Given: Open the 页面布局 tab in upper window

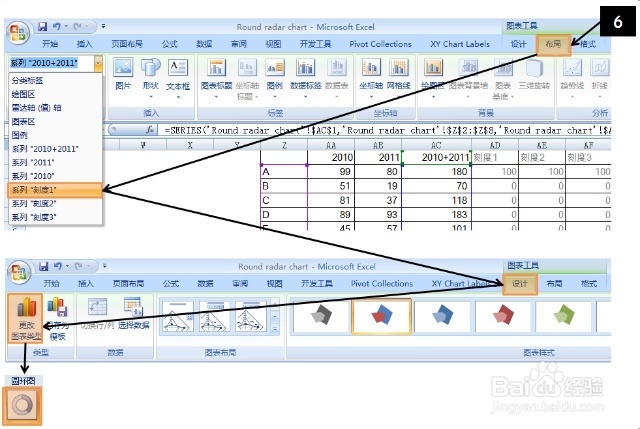Looking at the screenshot, I should click(127, 44).
